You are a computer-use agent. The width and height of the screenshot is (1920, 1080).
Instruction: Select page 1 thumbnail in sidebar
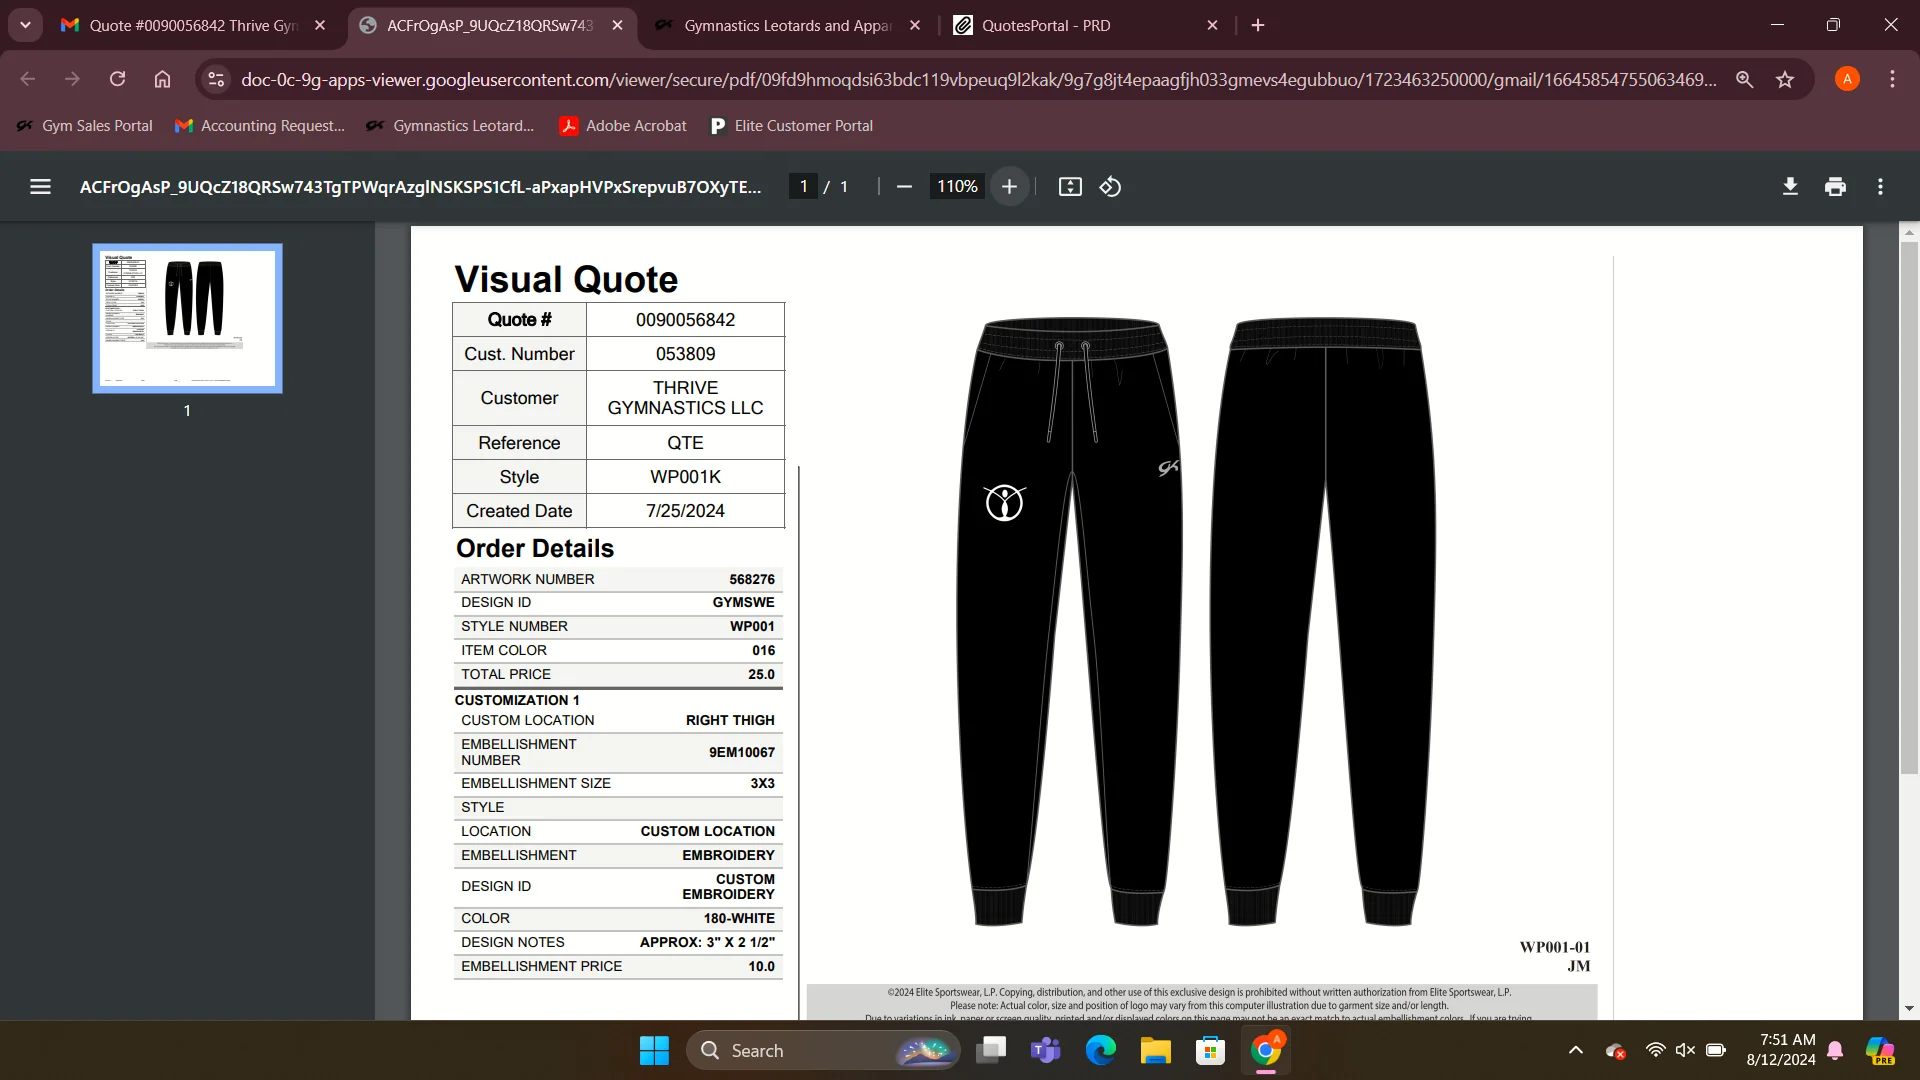[187, 318]
